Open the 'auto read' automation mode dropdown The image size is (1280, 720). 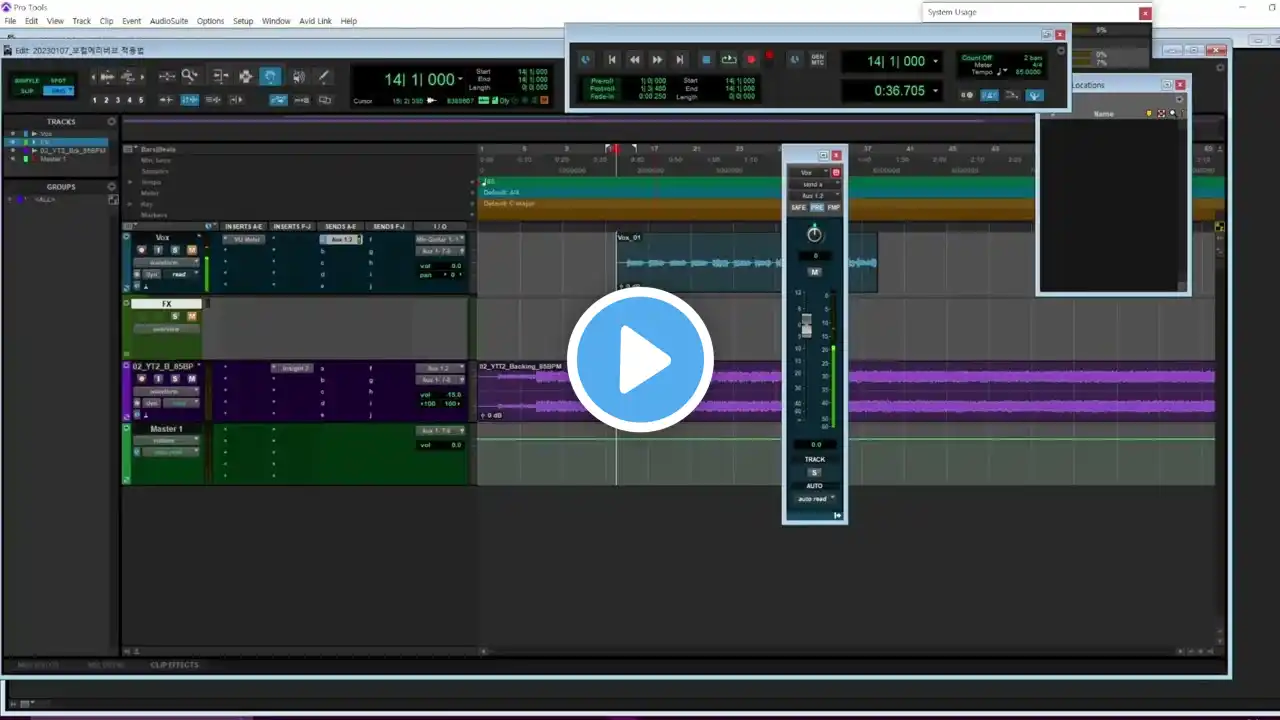point(815,498)
